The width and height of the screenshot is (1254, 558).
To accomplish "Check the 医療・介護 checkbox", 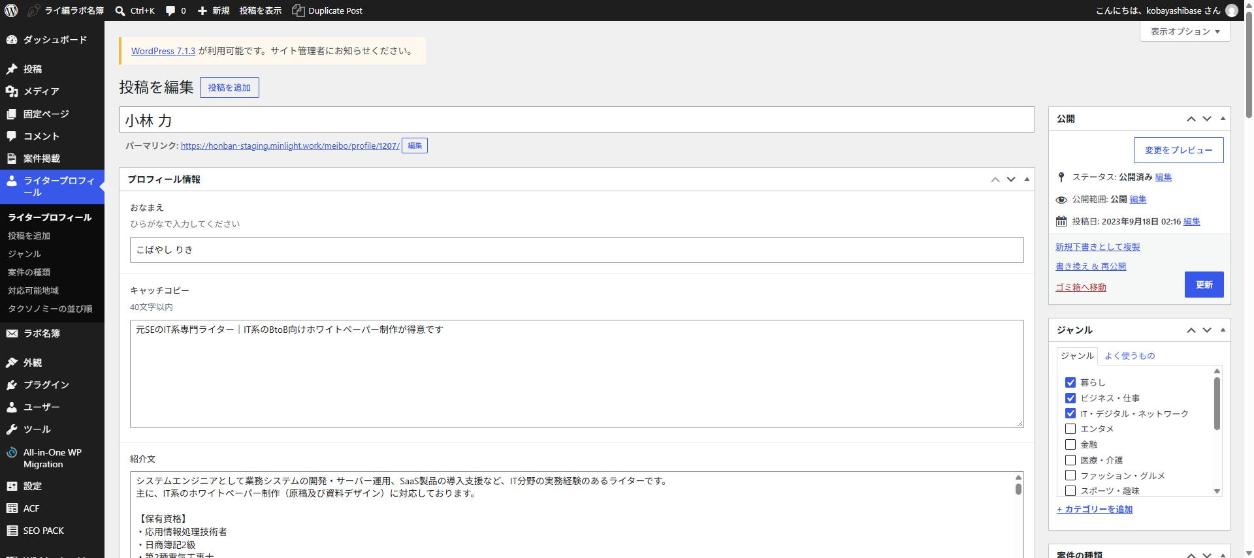I will (1070, 460).
